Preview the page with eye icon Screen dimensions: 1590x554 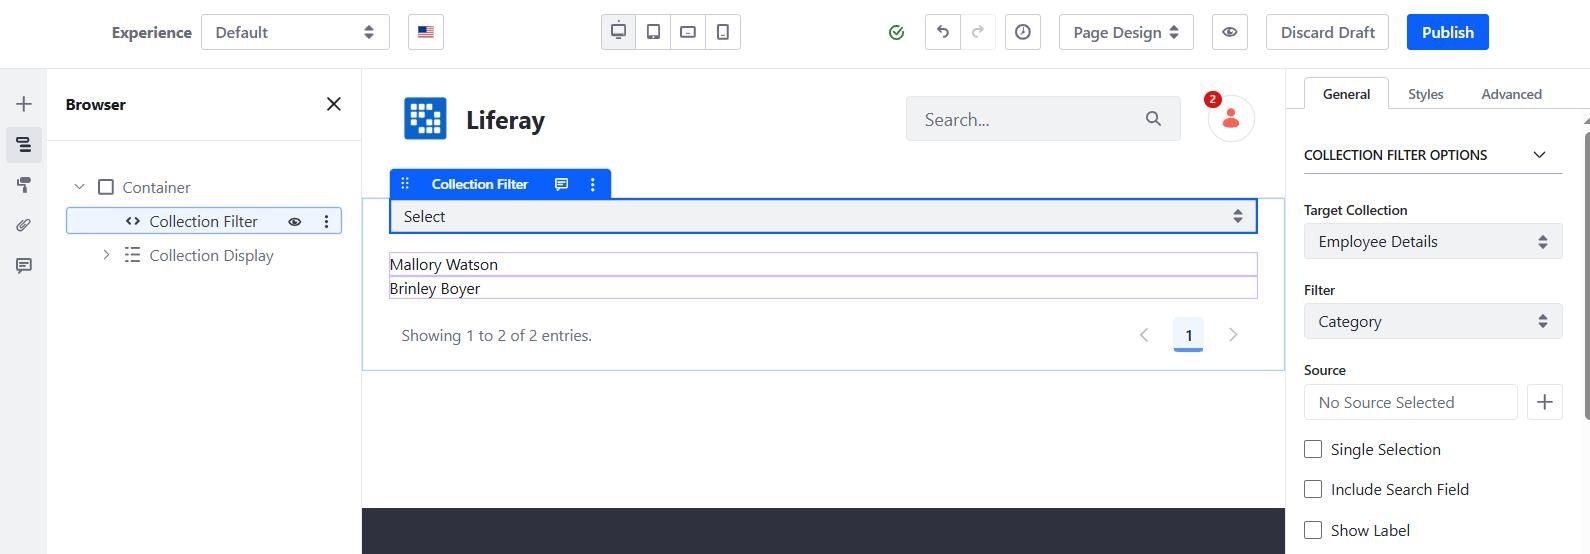click(x=1230, y=32)
